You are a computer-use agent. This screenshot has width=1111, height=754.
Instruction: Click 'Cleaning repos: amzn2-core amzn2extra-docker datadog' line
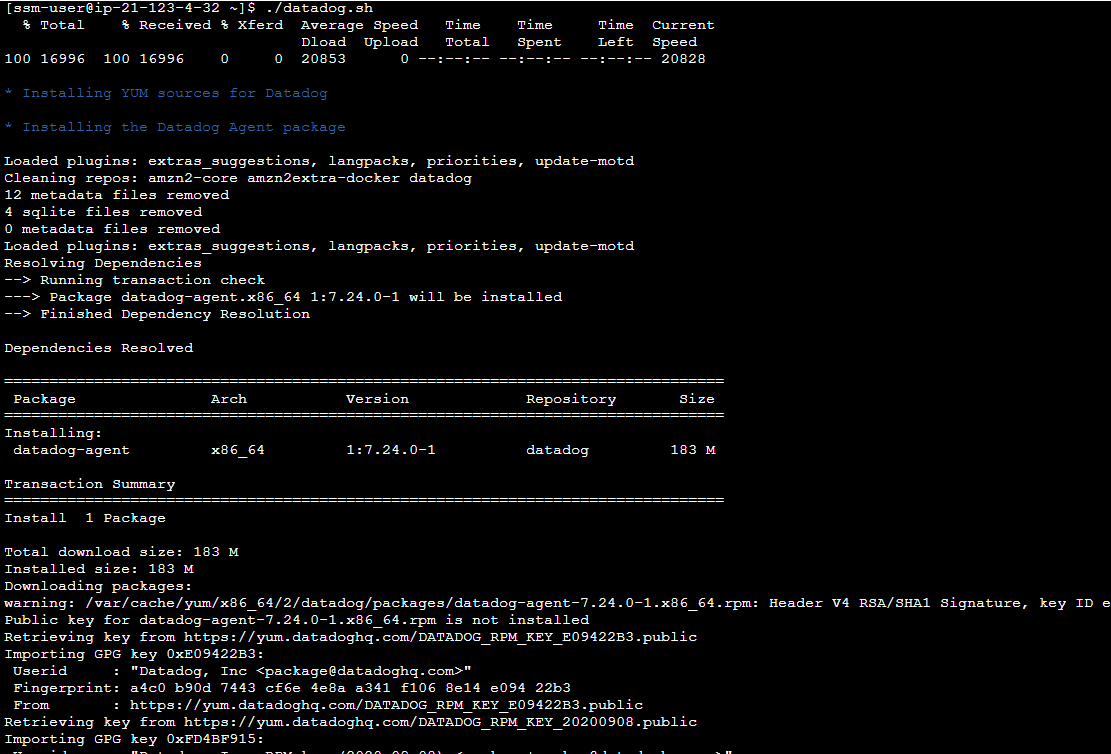[238, 178]
